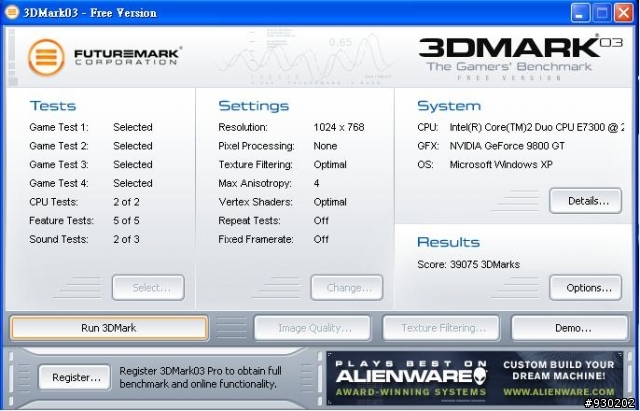This screenshot has height=411, width=640.
Task: Click the CPU Tests value '2 of 2'
Action: [x=127, y=202]
